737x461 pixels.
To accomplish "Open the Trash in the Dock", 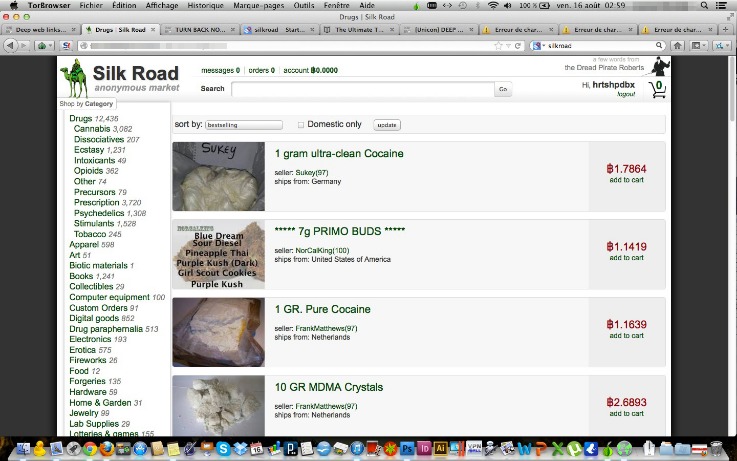I will [716, 449].
